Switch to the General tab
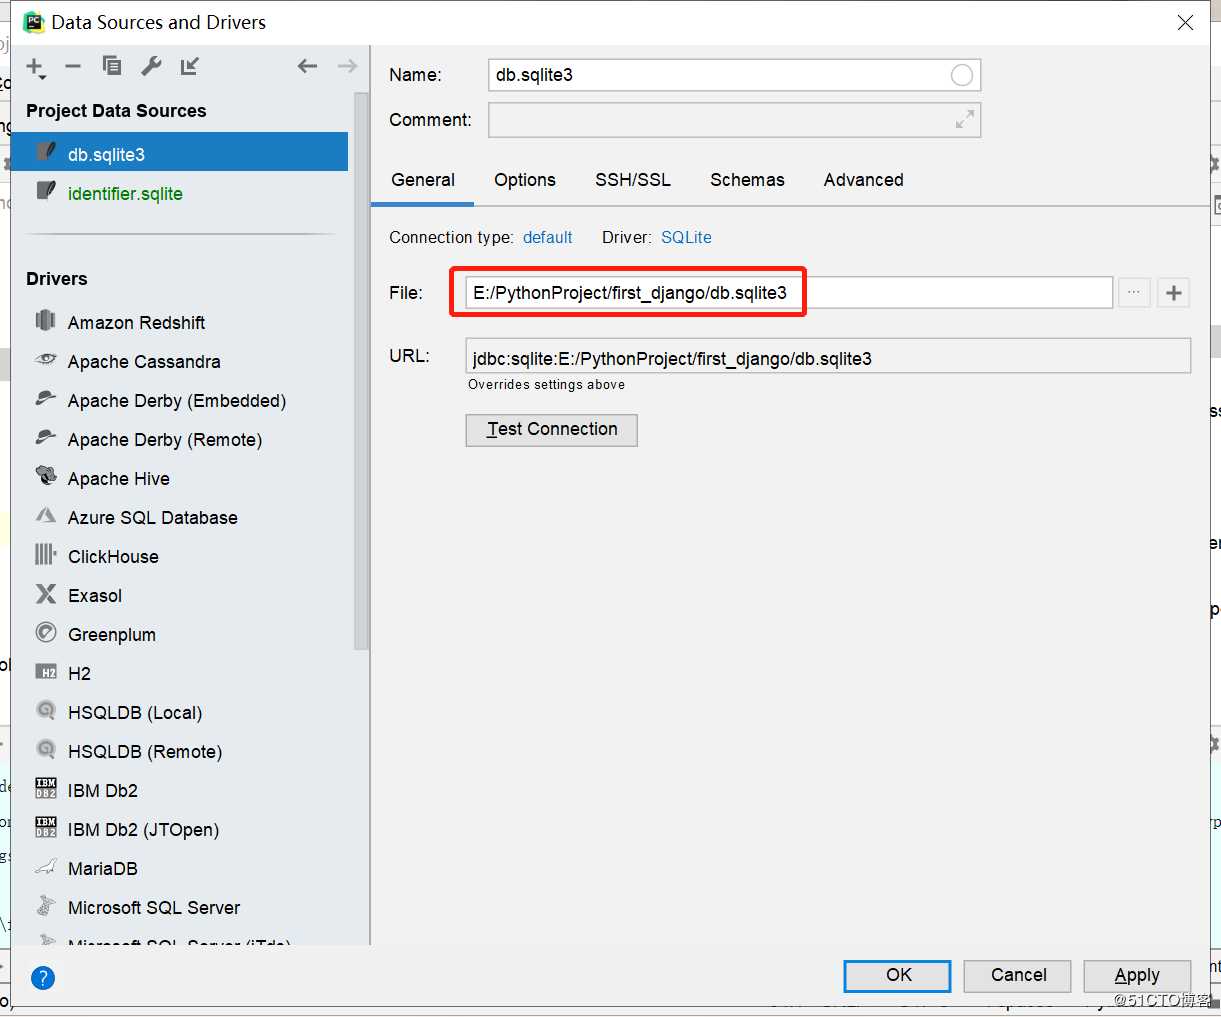The image size is (1221, 1017). [423, 180]
